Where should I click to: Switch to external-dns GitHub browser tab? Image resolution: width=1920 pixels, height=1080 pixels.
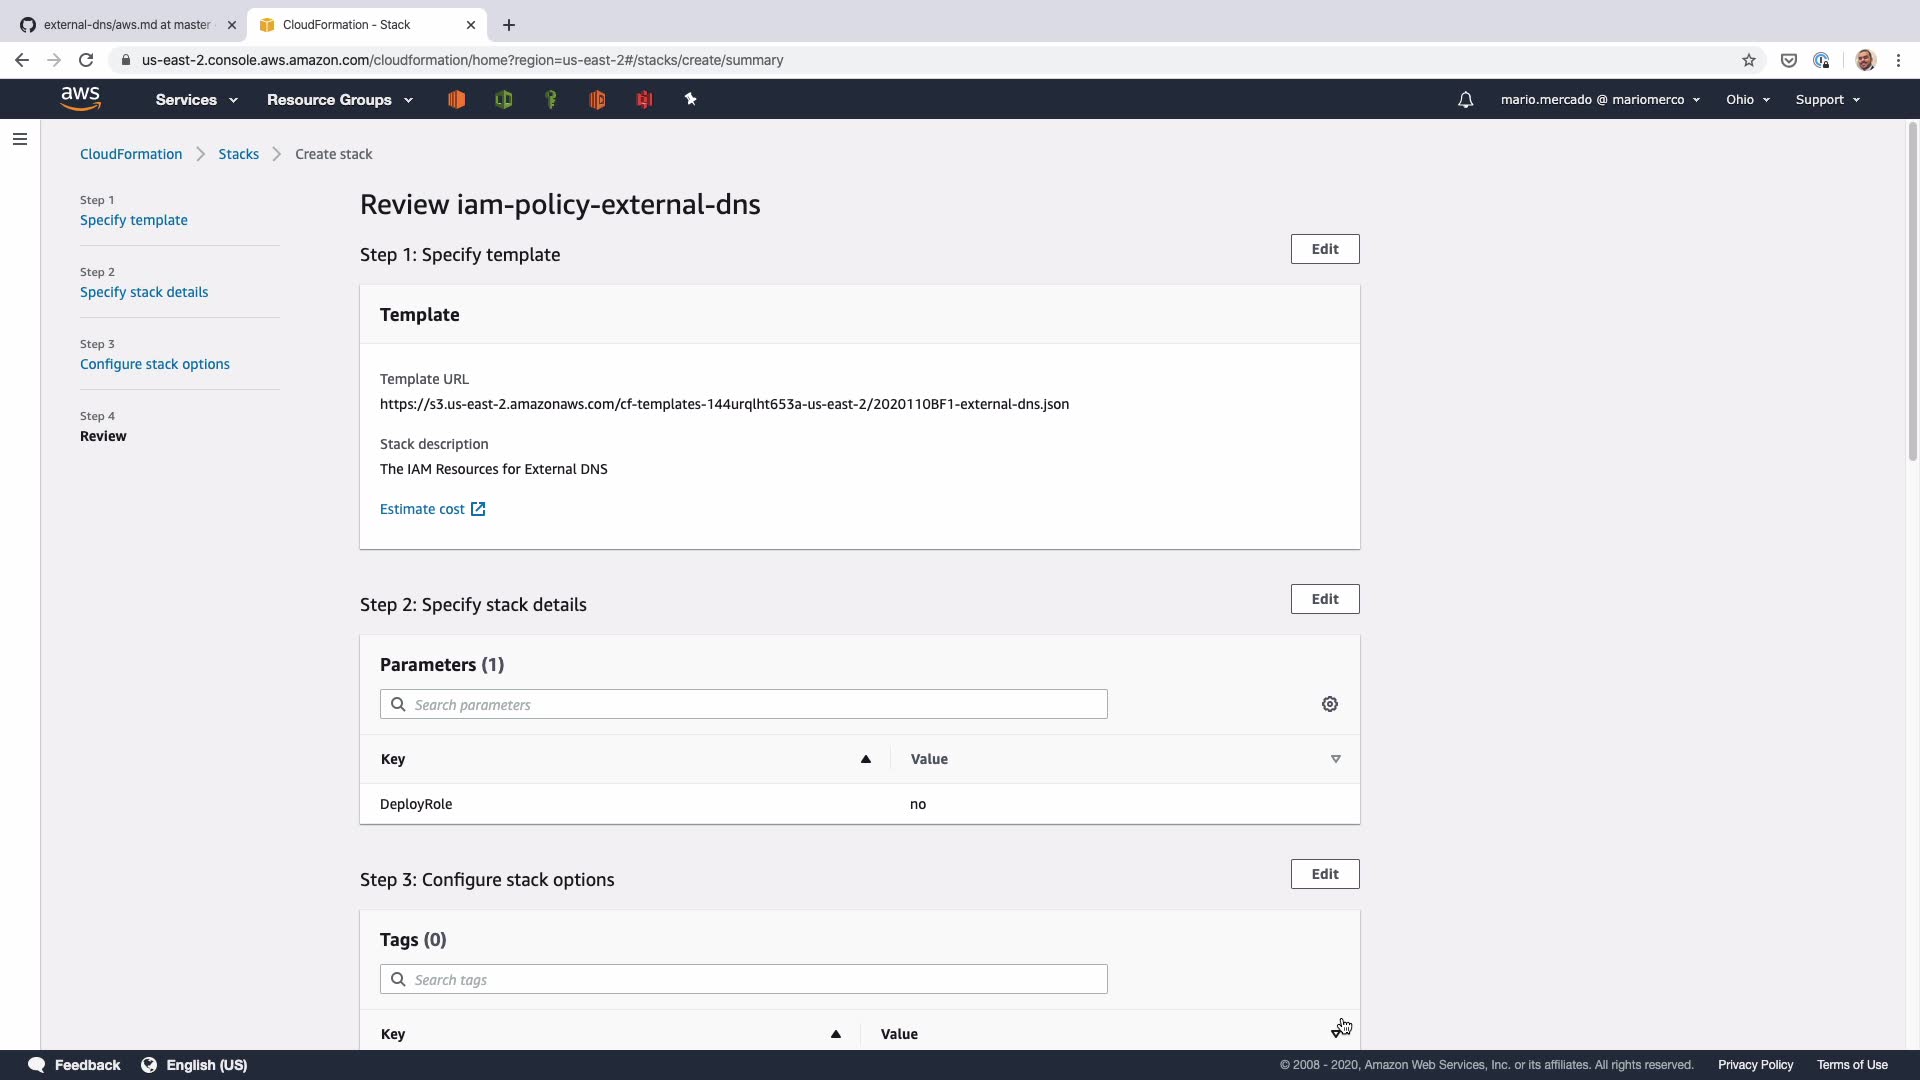[127, 25]
